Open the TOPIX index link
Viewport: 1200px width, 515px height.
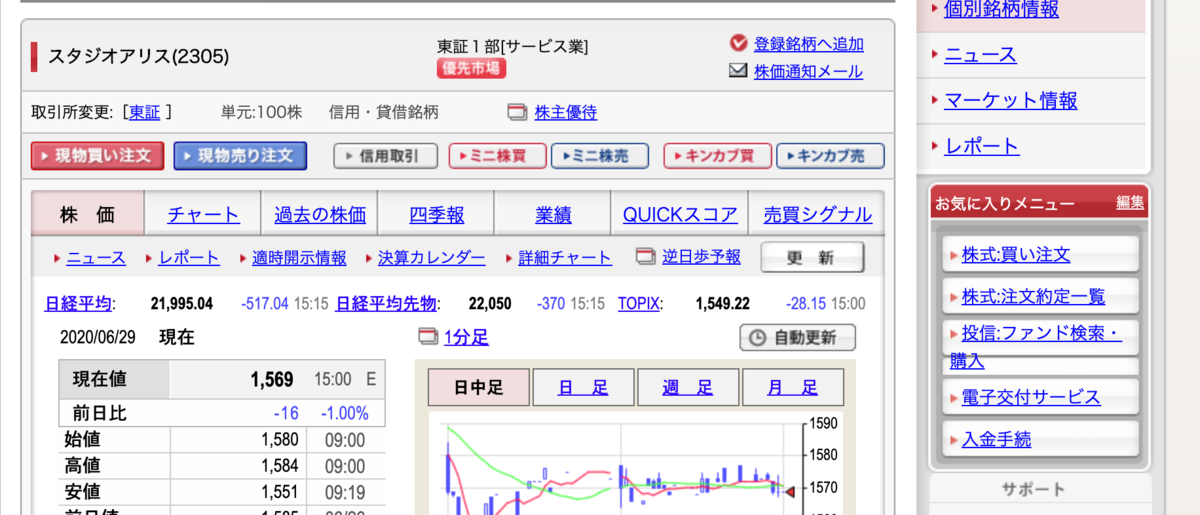[x=639, y=304]
